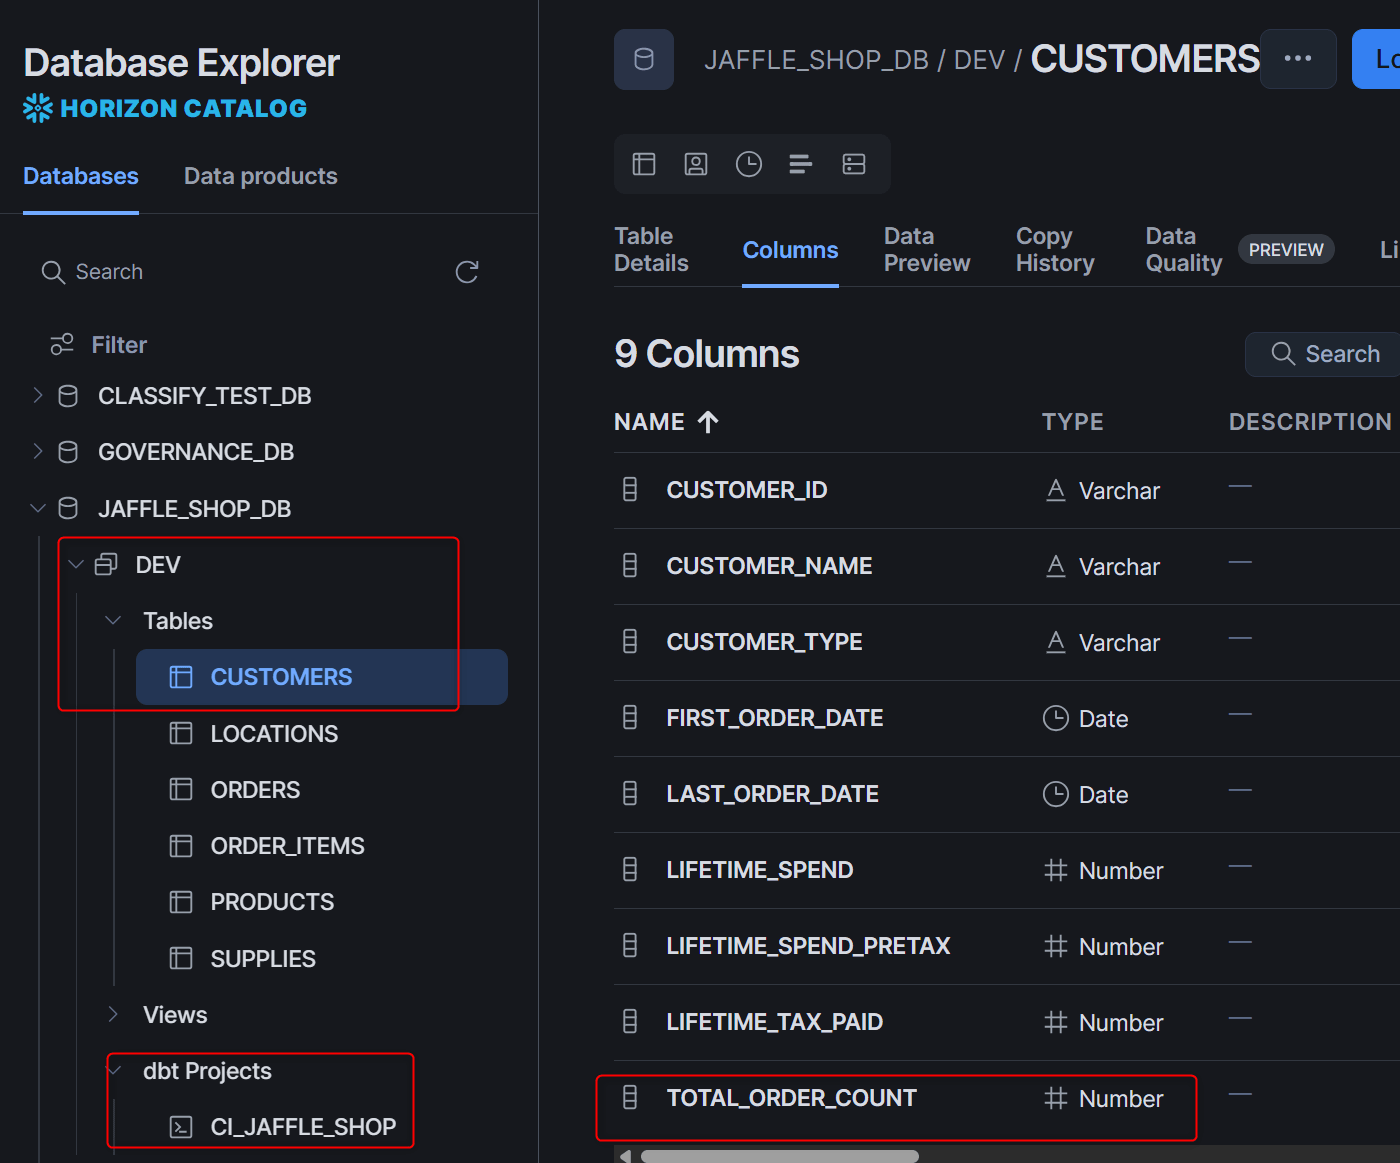Collapse the JAFFLE_SHOP_DB database

38,508
